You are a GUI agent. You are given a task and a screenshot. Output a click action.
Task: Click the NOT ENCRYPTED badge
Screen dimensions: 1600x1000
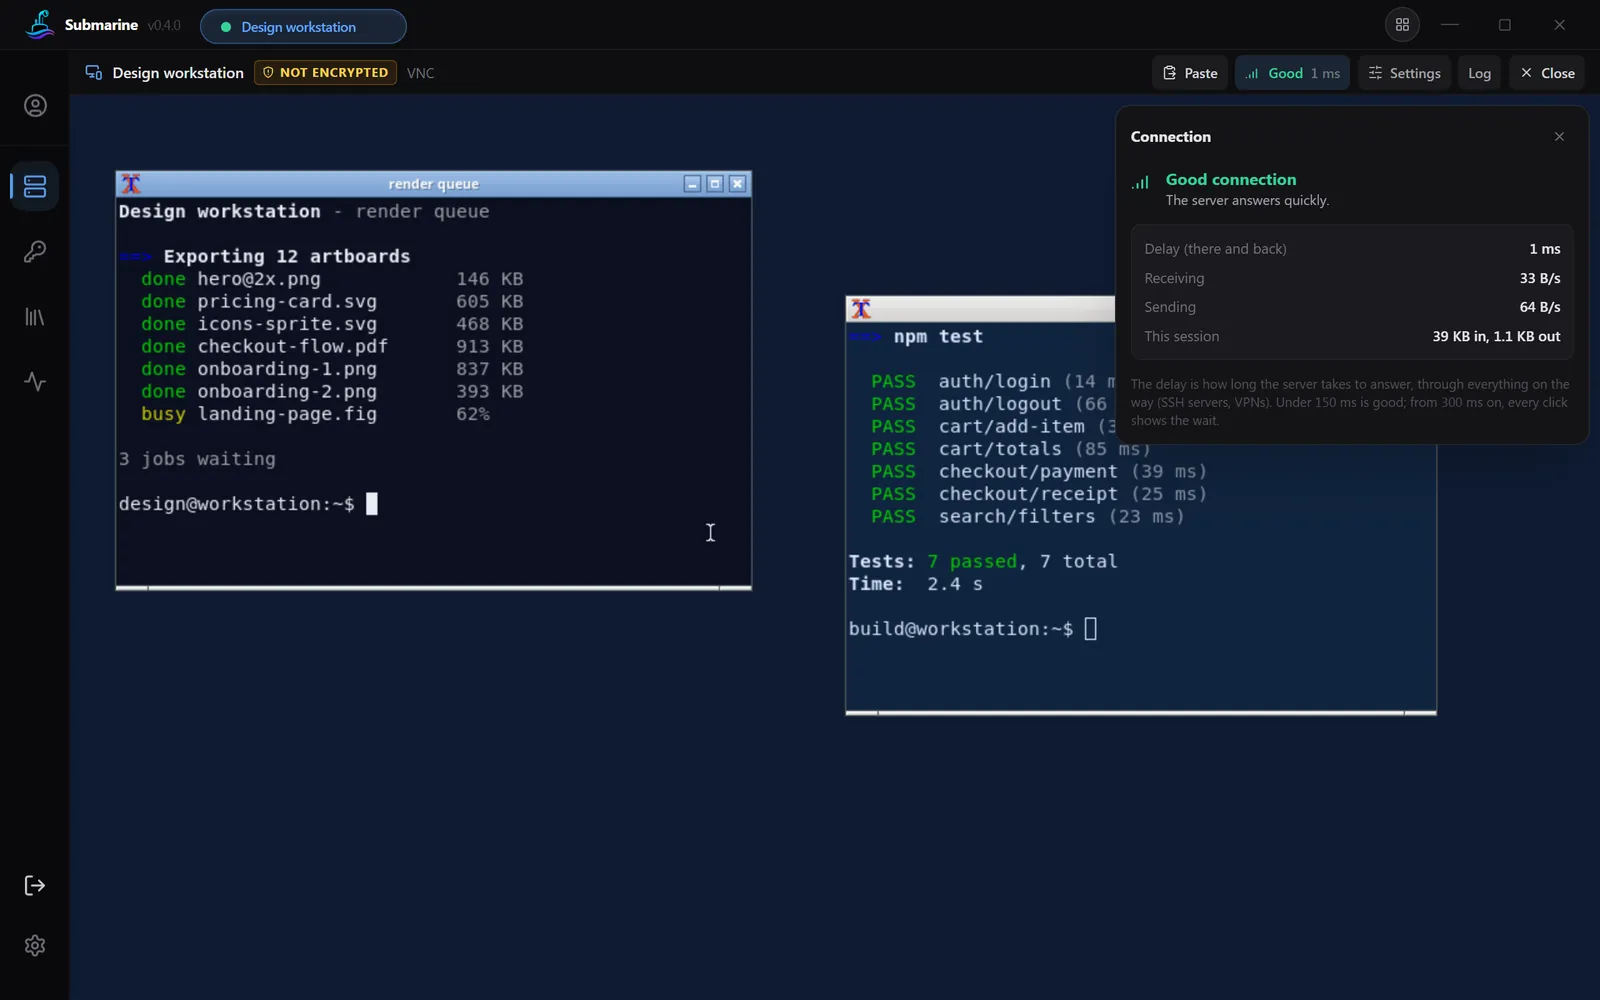coord(325,73)
